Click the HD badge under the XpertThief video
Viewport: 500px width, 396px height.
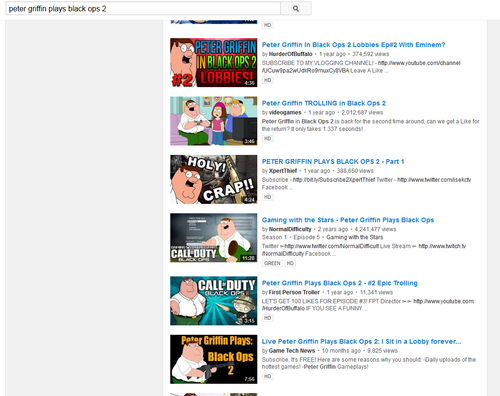pyautogui.click(x=267, y=197)
